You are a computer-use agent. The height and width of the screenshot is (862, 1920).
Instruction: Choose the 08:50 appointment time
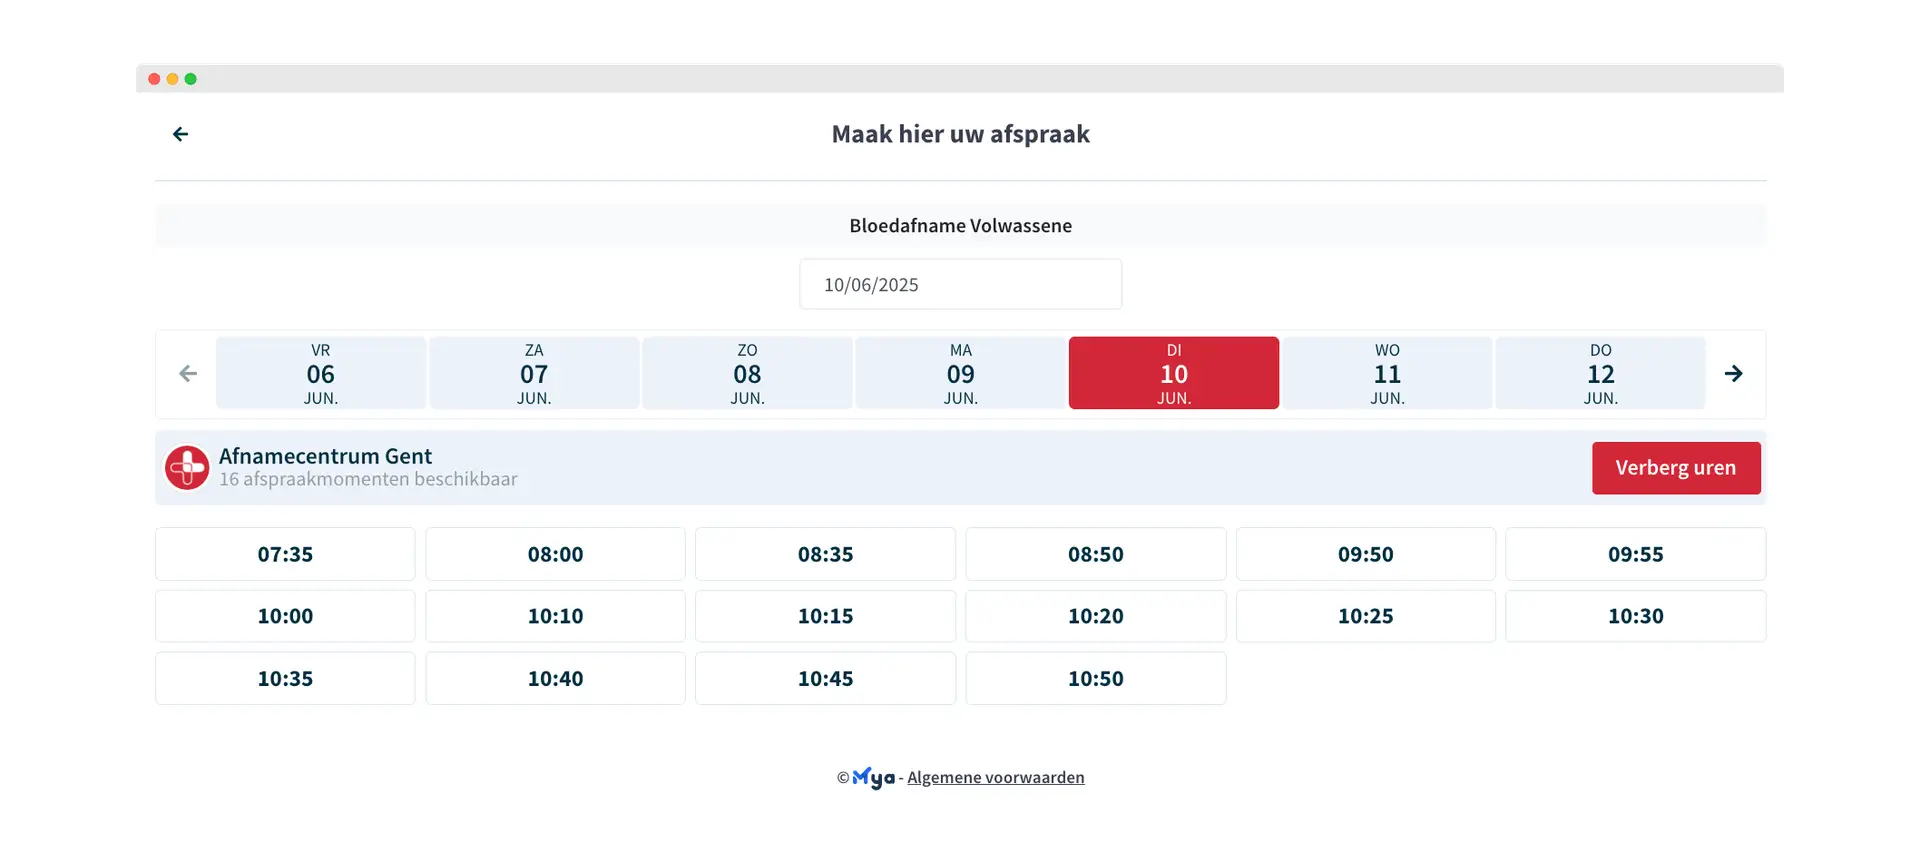[1096, 554]
